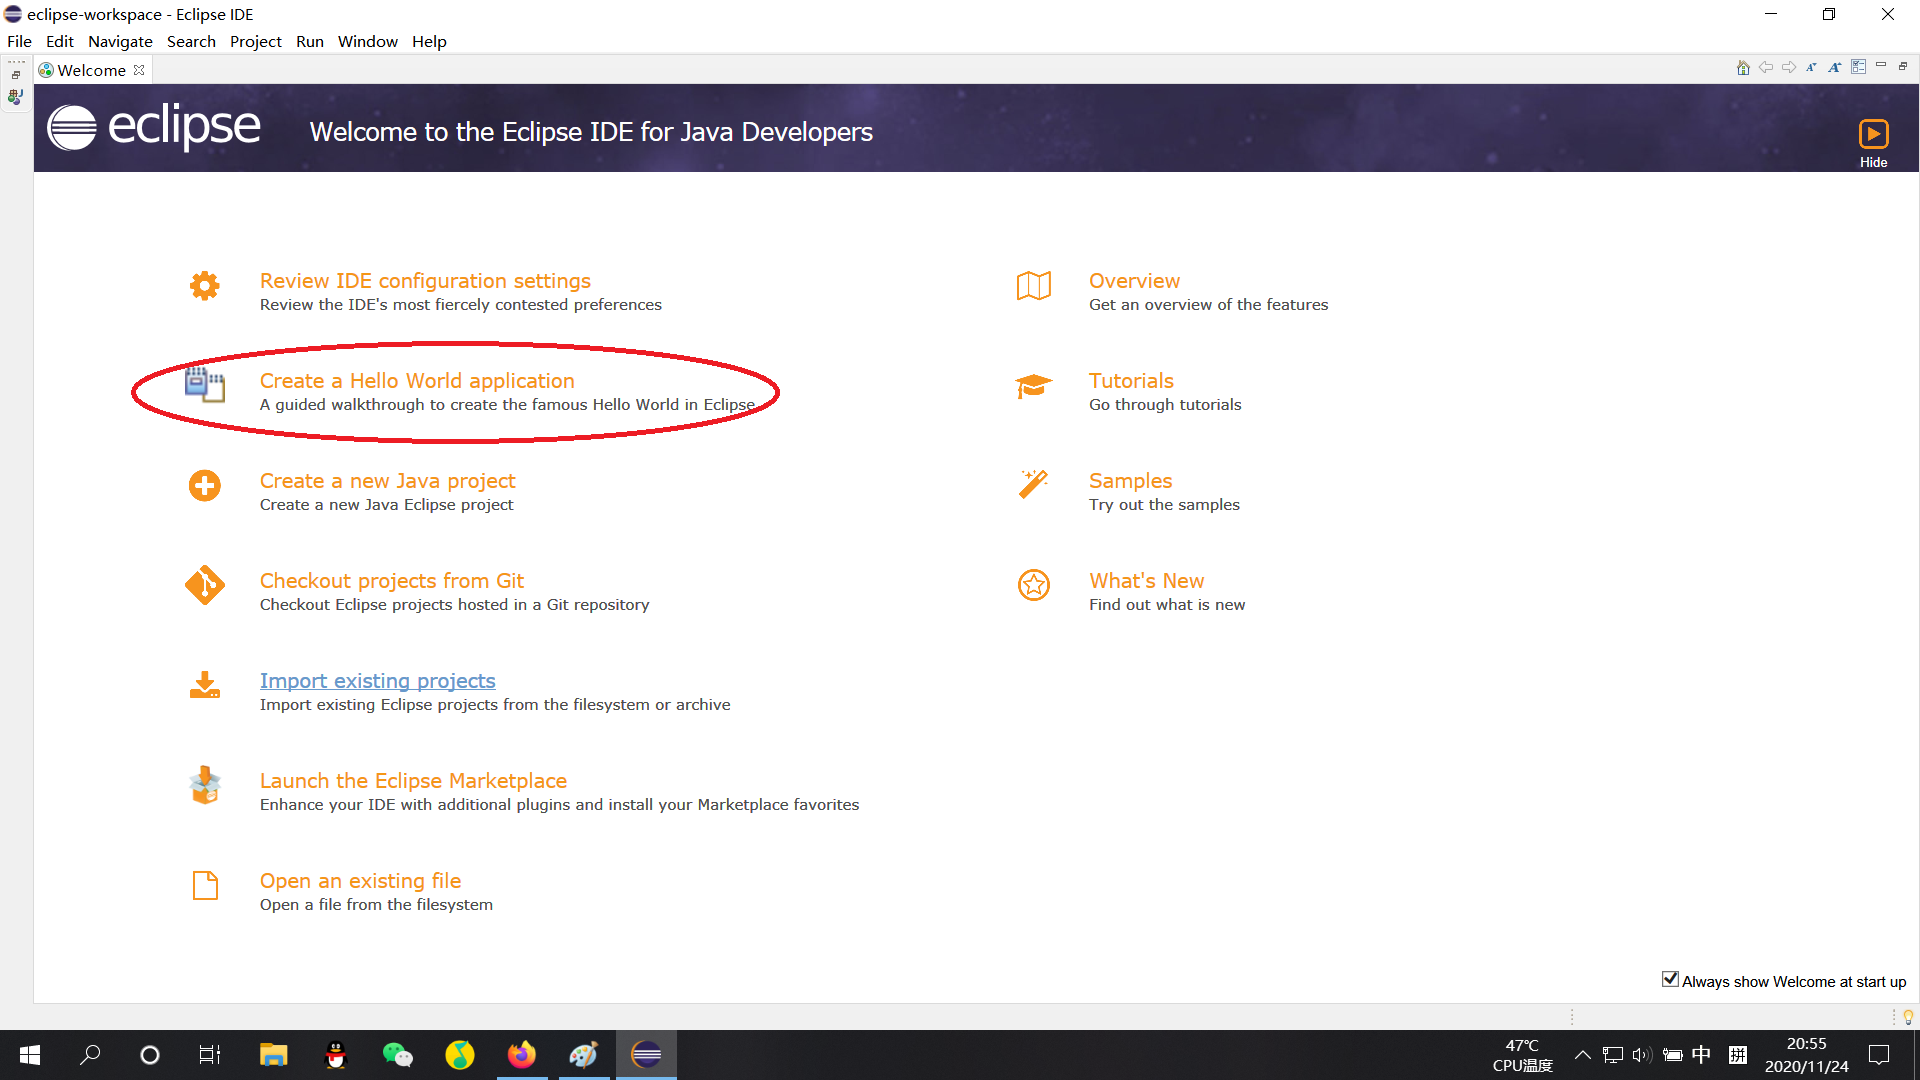
Task: Click the Import existing projects link
Action: click(x=377, y=681)
